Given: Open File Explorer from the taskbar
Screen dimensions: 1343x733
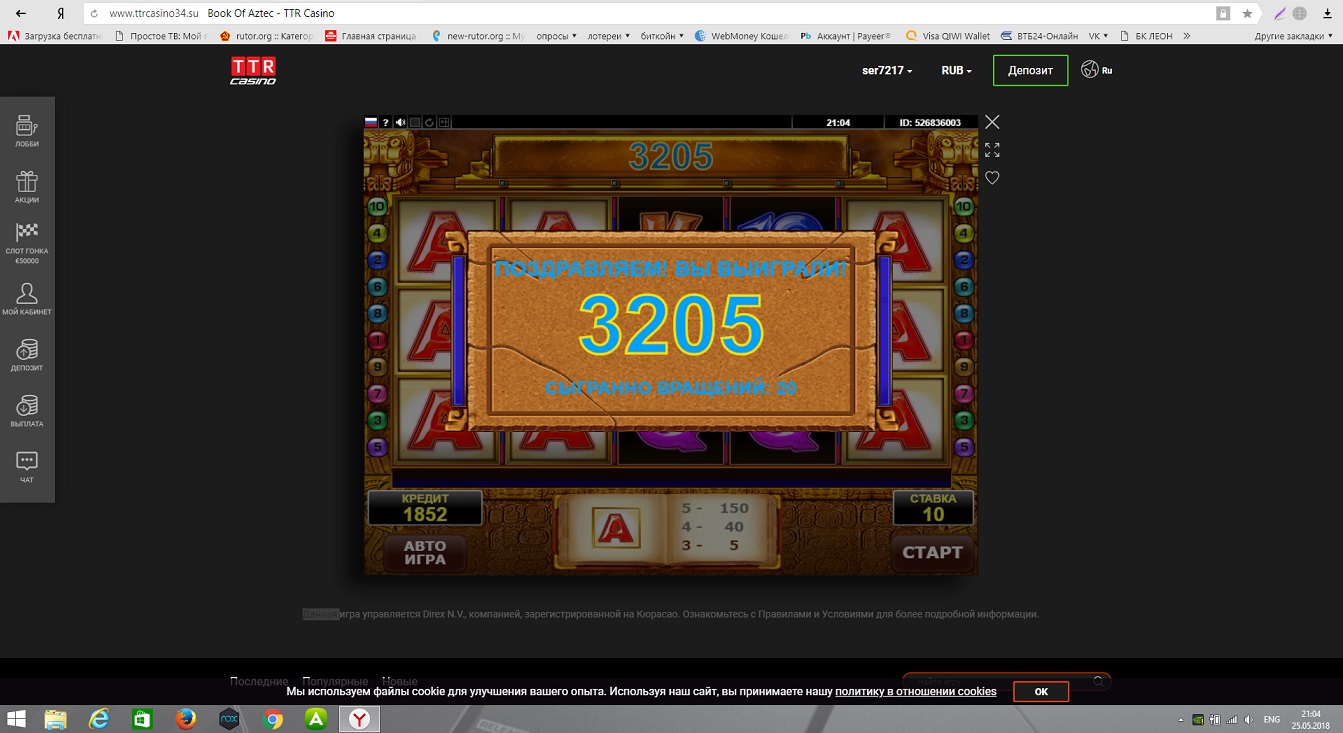Looking at the screenshot, I should 55,719.
